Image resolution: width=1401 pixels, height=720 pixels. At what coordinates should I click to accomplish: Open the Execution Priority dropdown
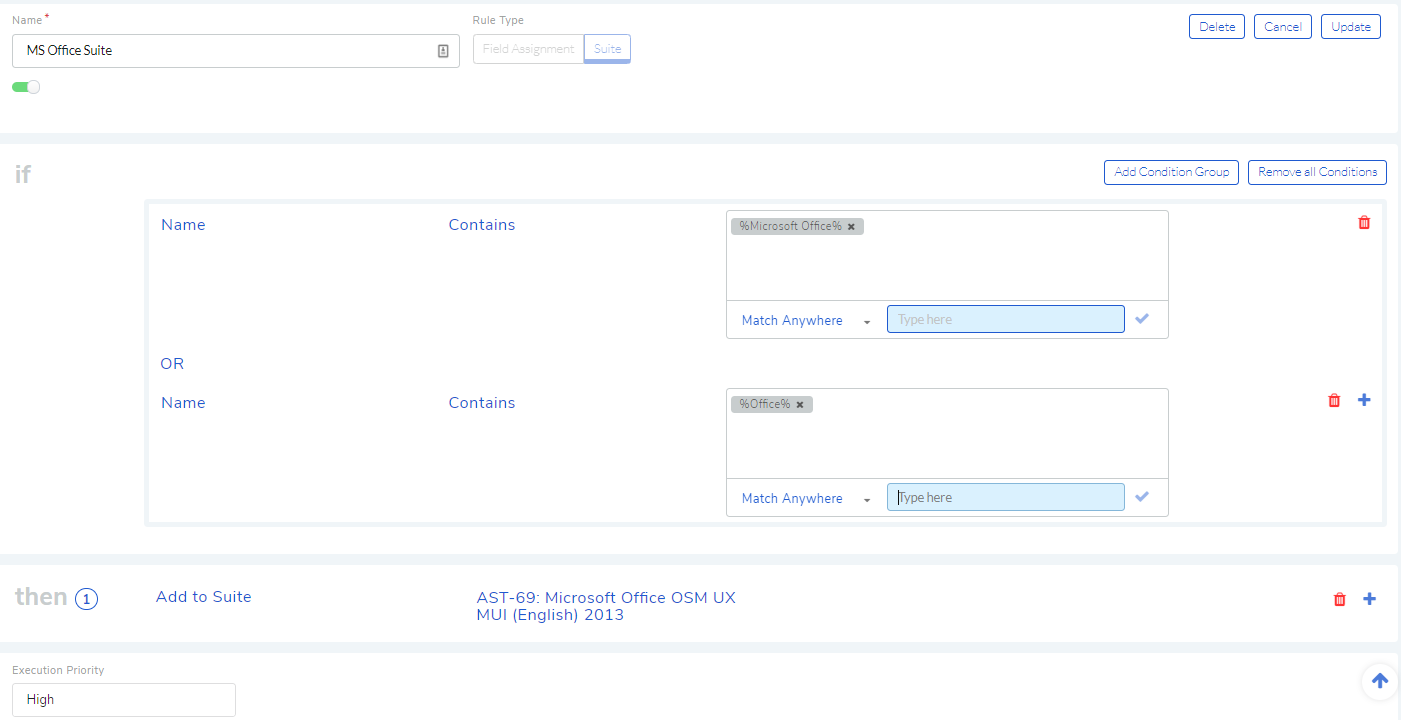coord(124,700)
